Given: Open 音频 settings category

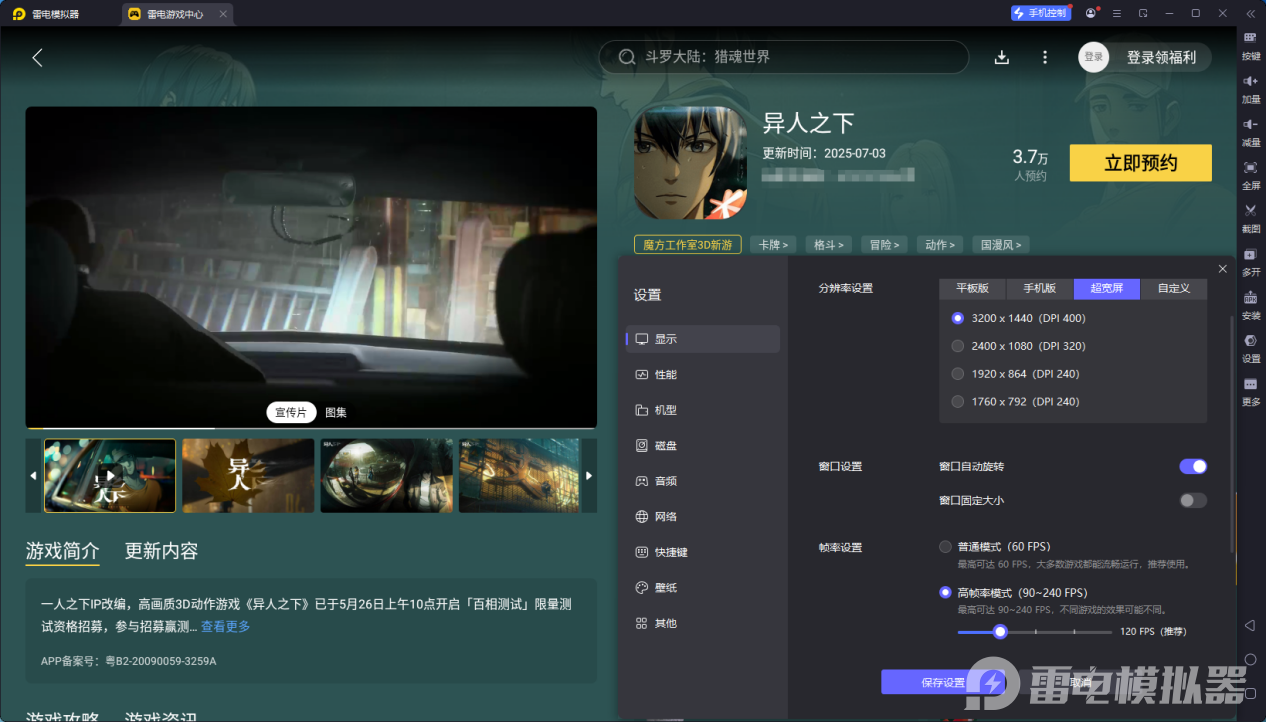Looking at the screenshot, I should point(703,481).
